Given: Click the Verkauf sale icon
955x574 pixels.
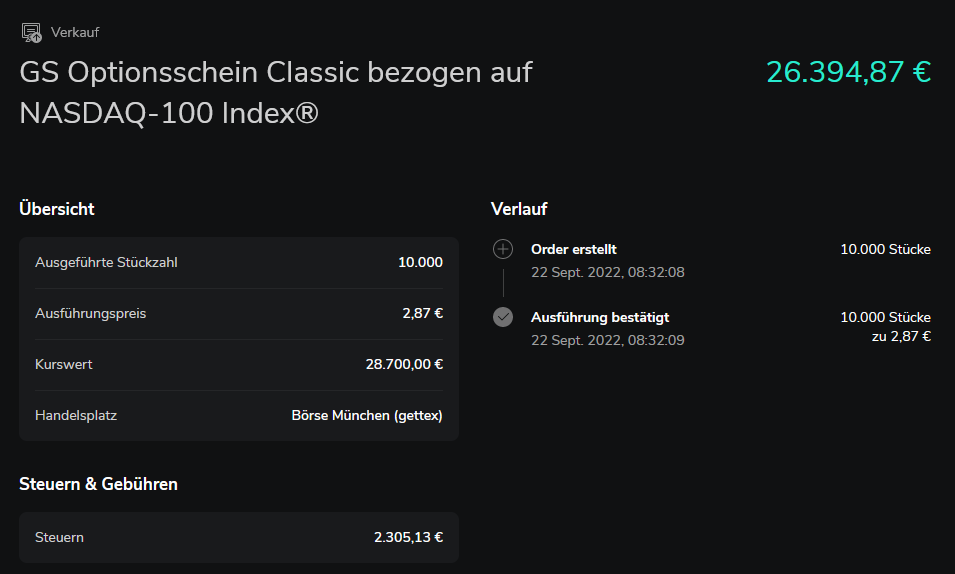Looking at the screenshot, I should 31,33.
